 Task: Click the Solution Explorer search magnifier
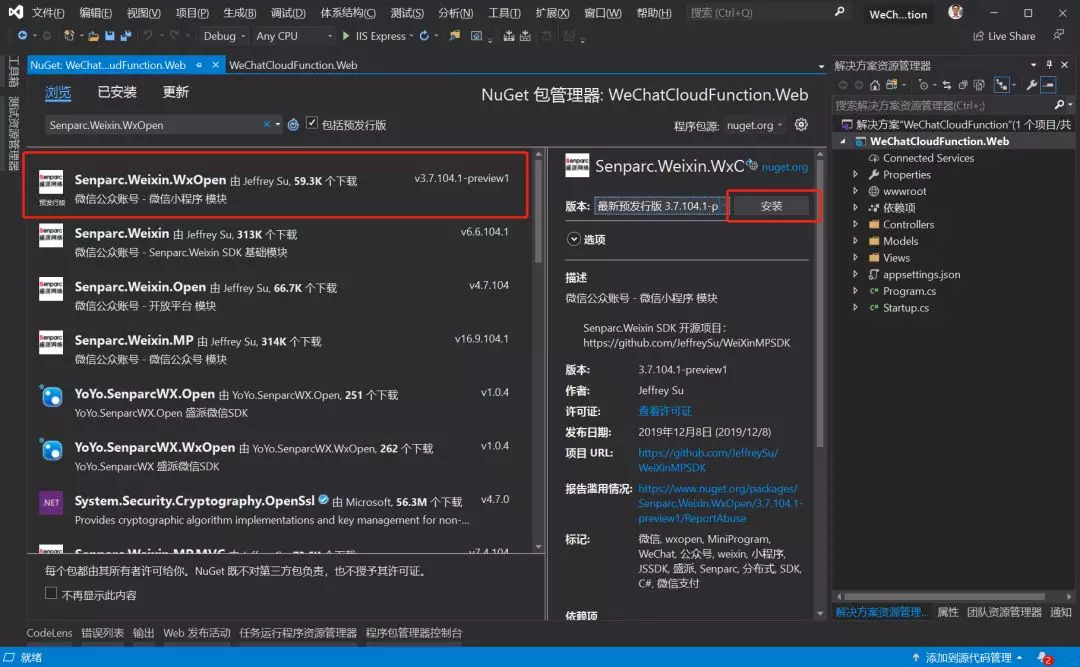(x=1059, y=105)
